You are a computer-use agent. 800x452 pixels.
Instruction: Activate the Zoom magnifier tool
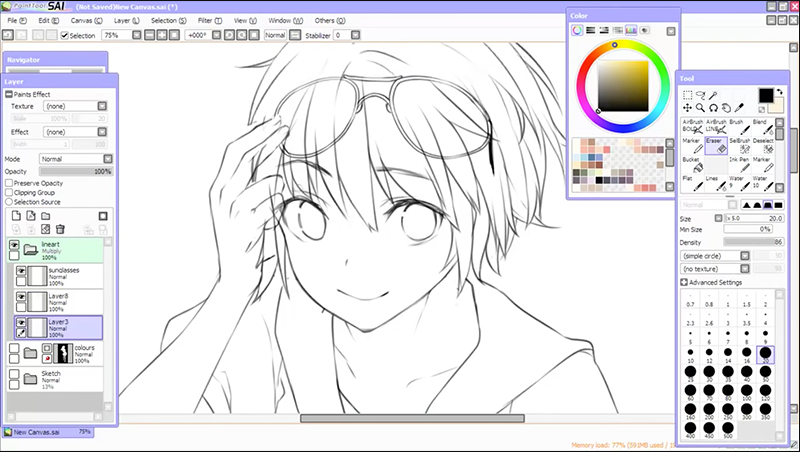[x=701, y=107]
